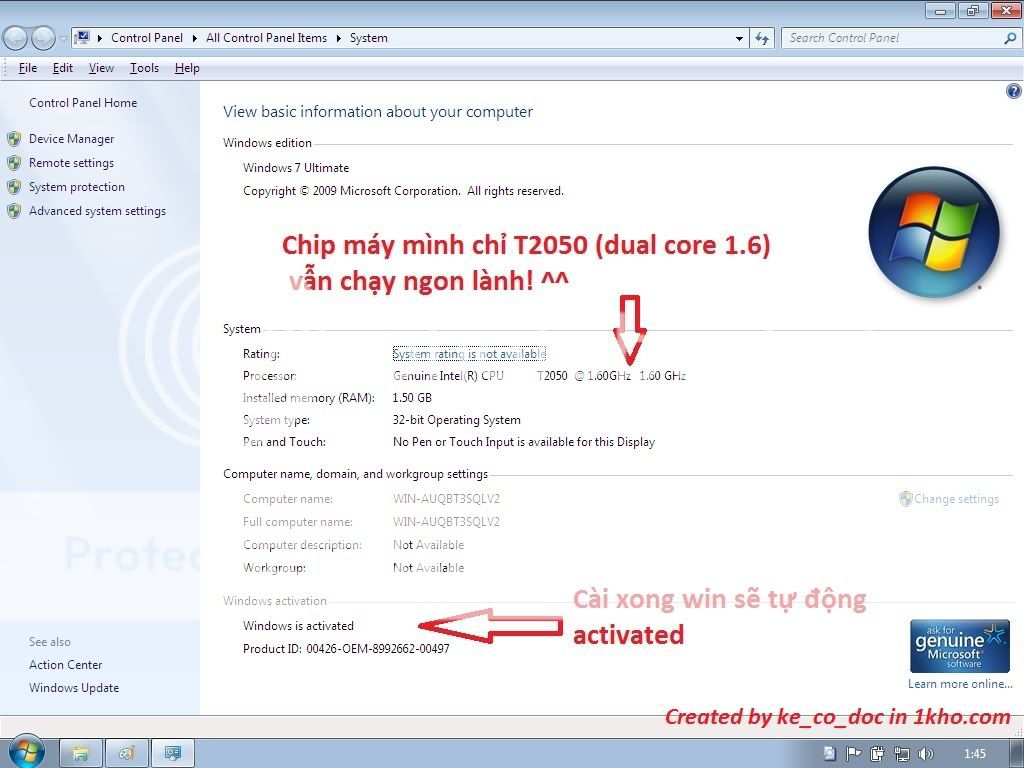The image size is (1024, 768).
Task: Minimize the System window
Action: 940,11
